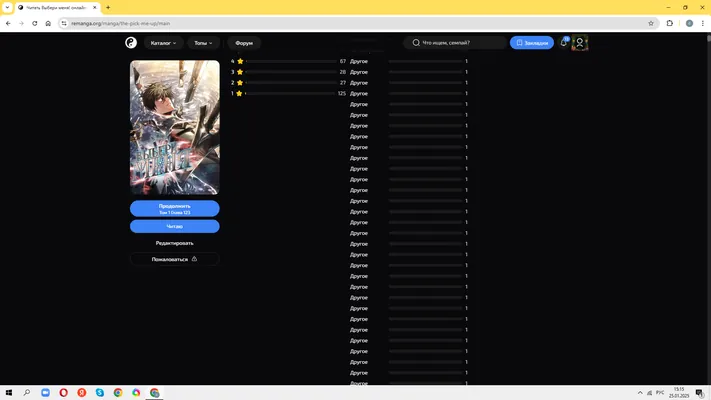This screenshot has width=711, height=400.
Task: Click the vote count 67
Action: click(x=343, y=61)
